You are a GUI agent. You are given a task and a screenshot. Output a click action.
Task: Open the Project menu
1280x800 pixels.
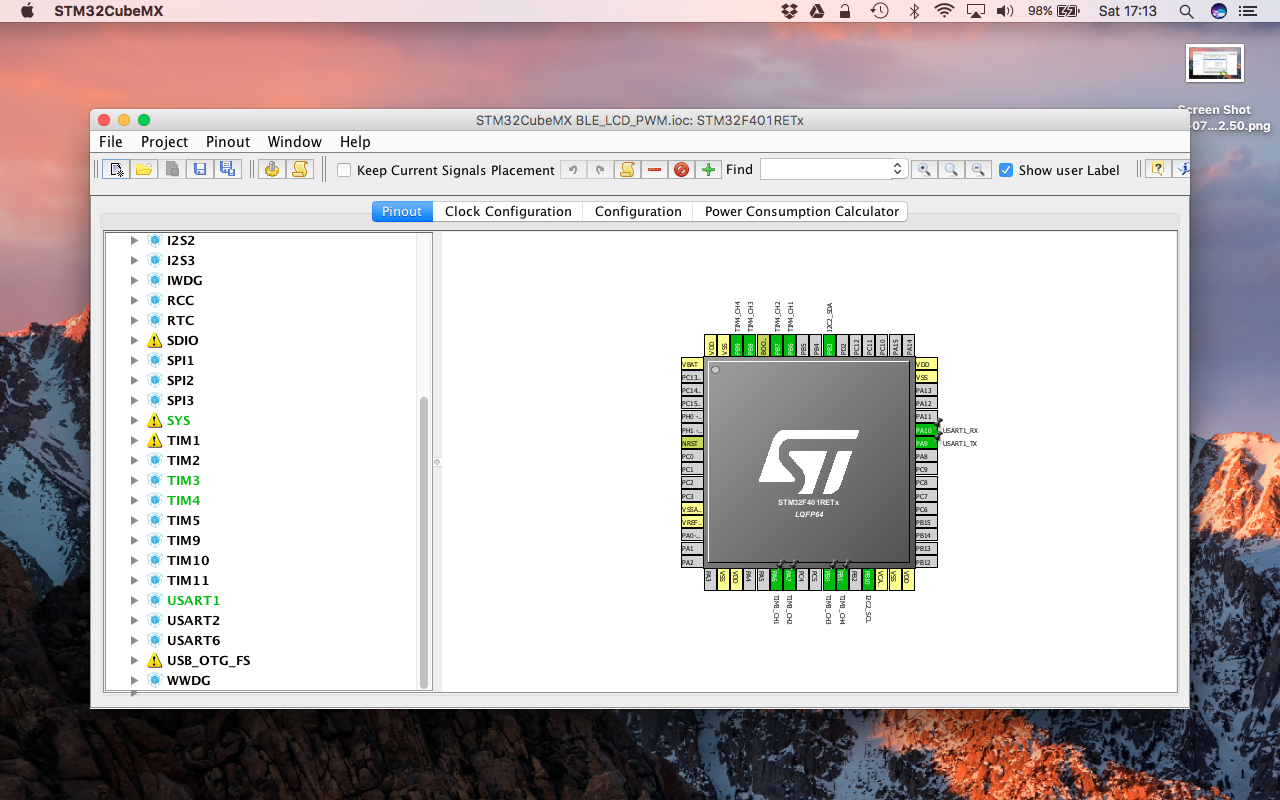[x=164, y=142]
